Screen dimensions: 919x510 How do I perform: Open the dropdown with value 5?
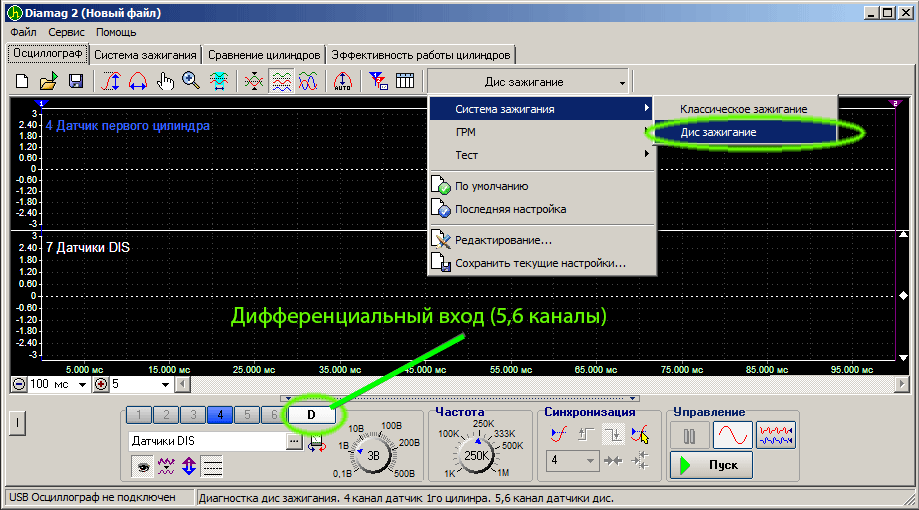click(x=165, y=385)
